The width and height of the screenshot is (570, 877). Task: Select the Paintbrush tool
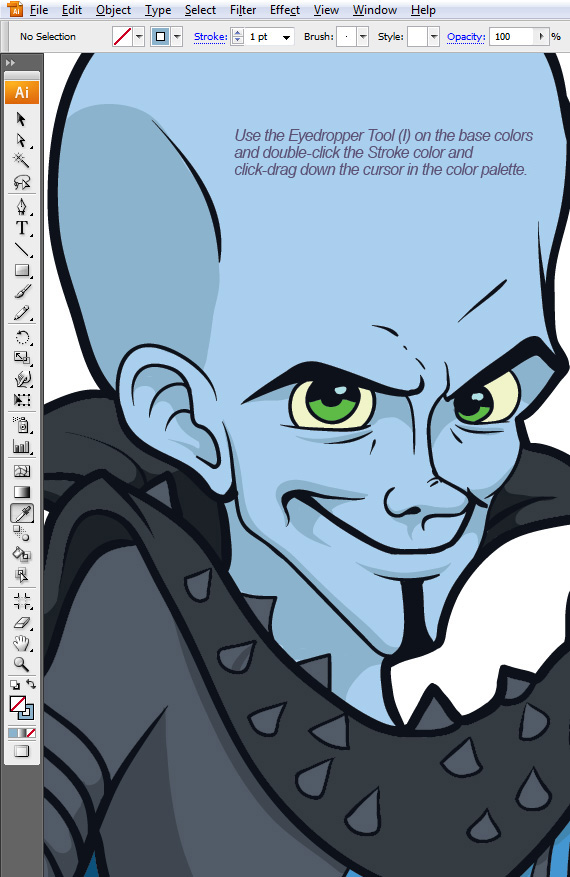pos(21,291)
